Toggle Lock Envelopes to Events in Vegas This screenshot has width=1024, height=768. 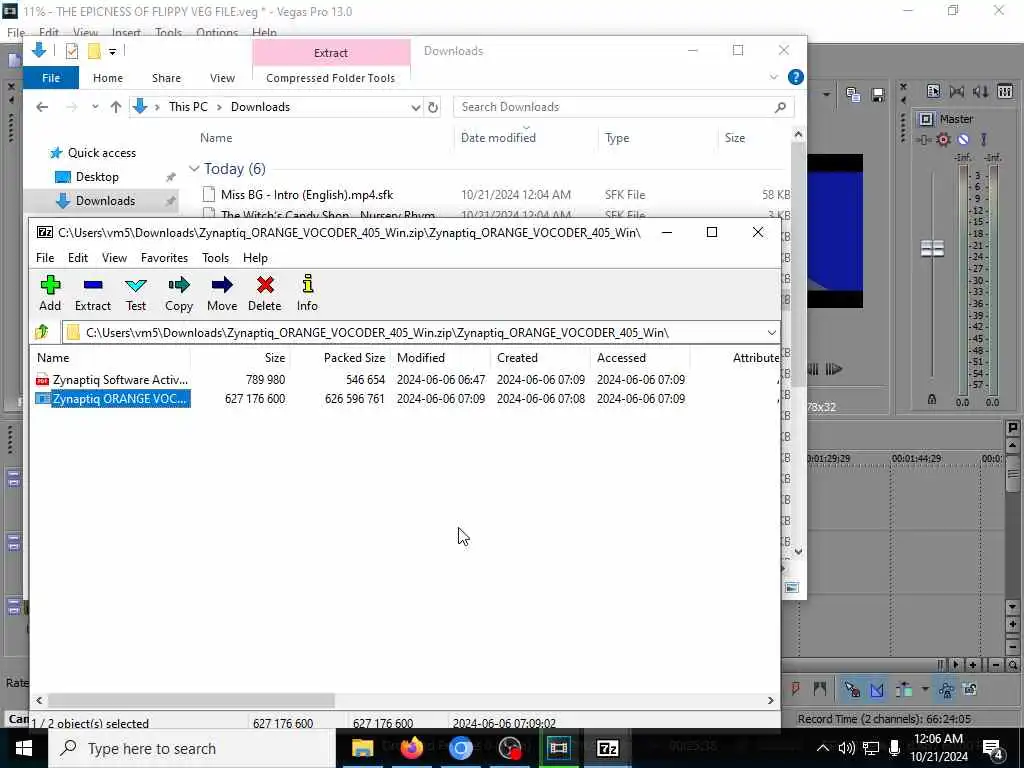[946, 689]
